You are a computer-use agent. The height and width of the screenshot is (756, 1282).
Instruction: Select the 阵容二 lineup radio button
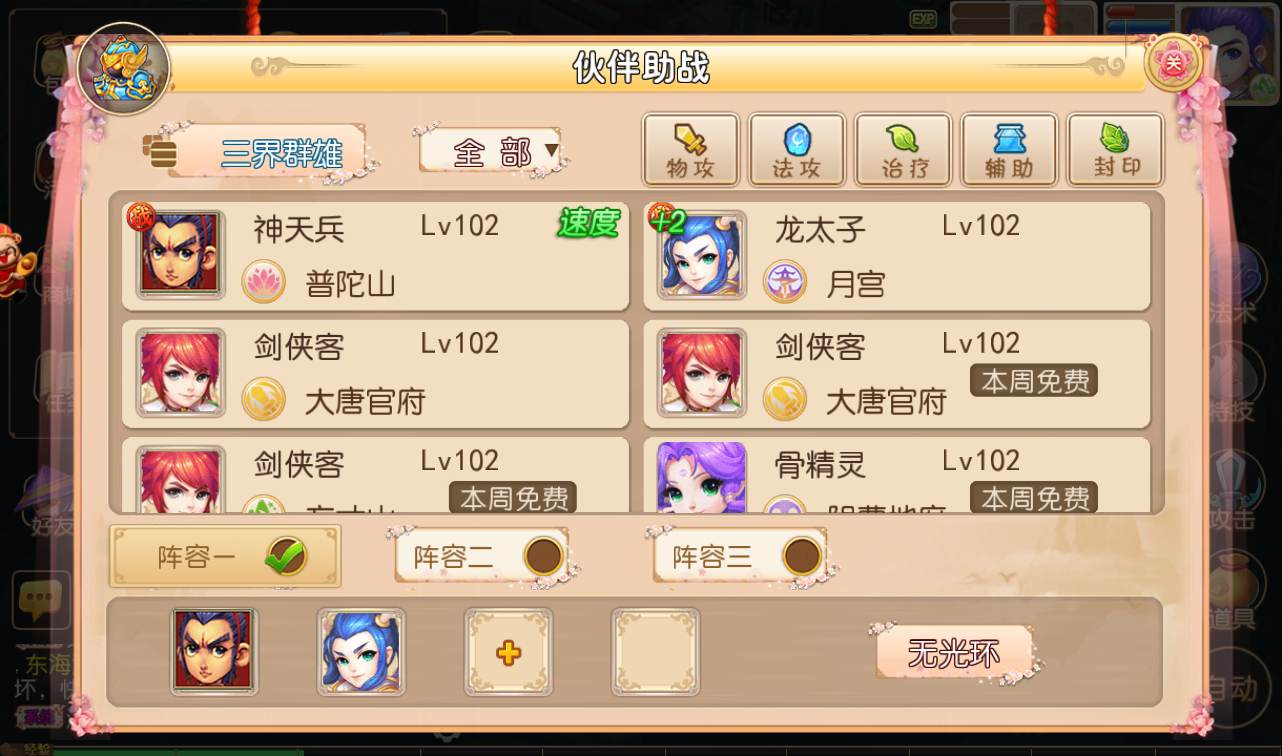pyautogui.click(x=544, y=557)
